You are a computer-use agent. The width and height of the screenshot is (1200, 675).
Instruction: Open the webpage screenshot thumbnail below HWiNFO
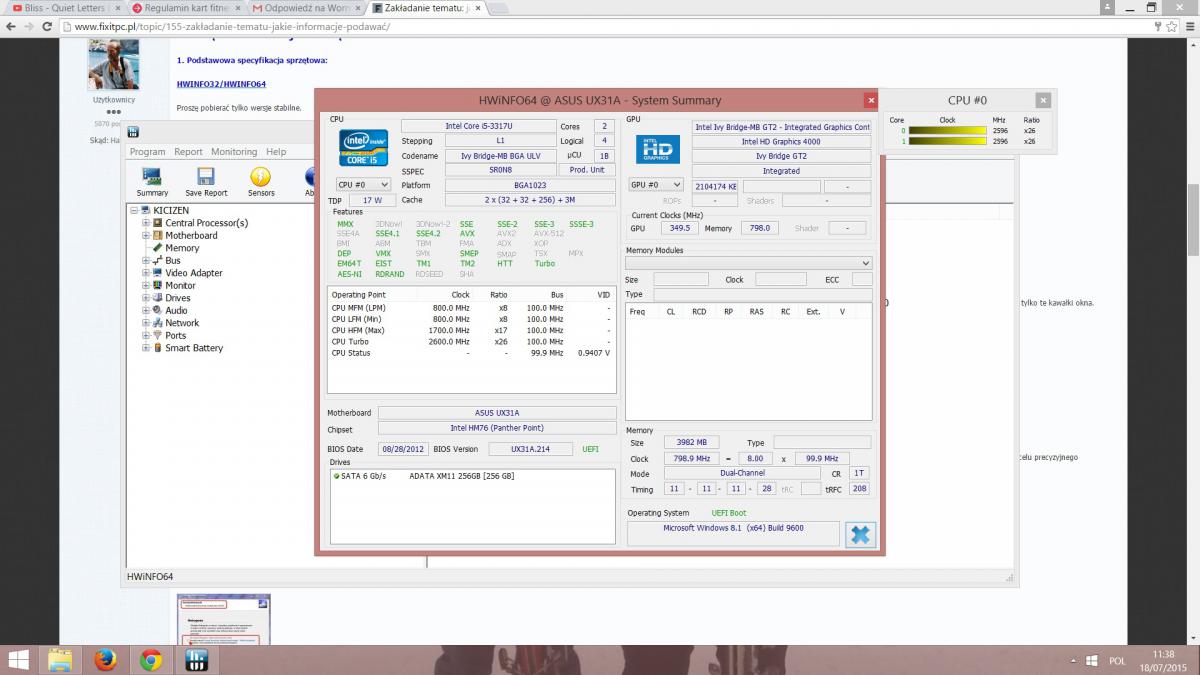click(223, 620)
